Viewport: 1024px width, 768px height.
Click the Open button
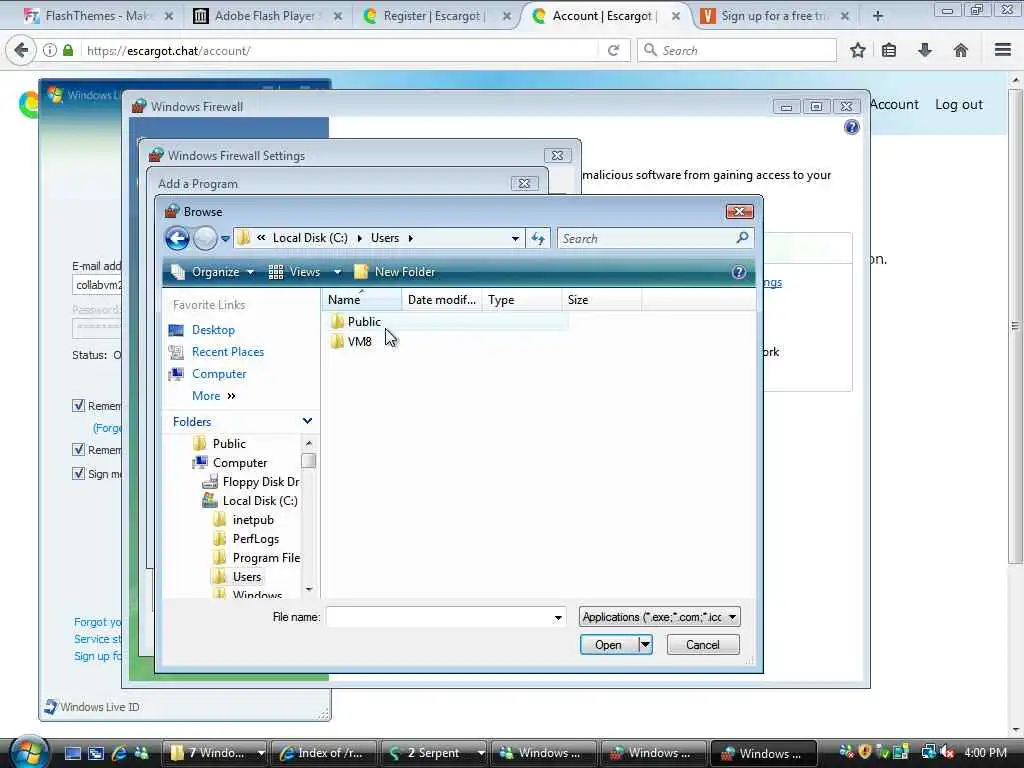point(609,645)
